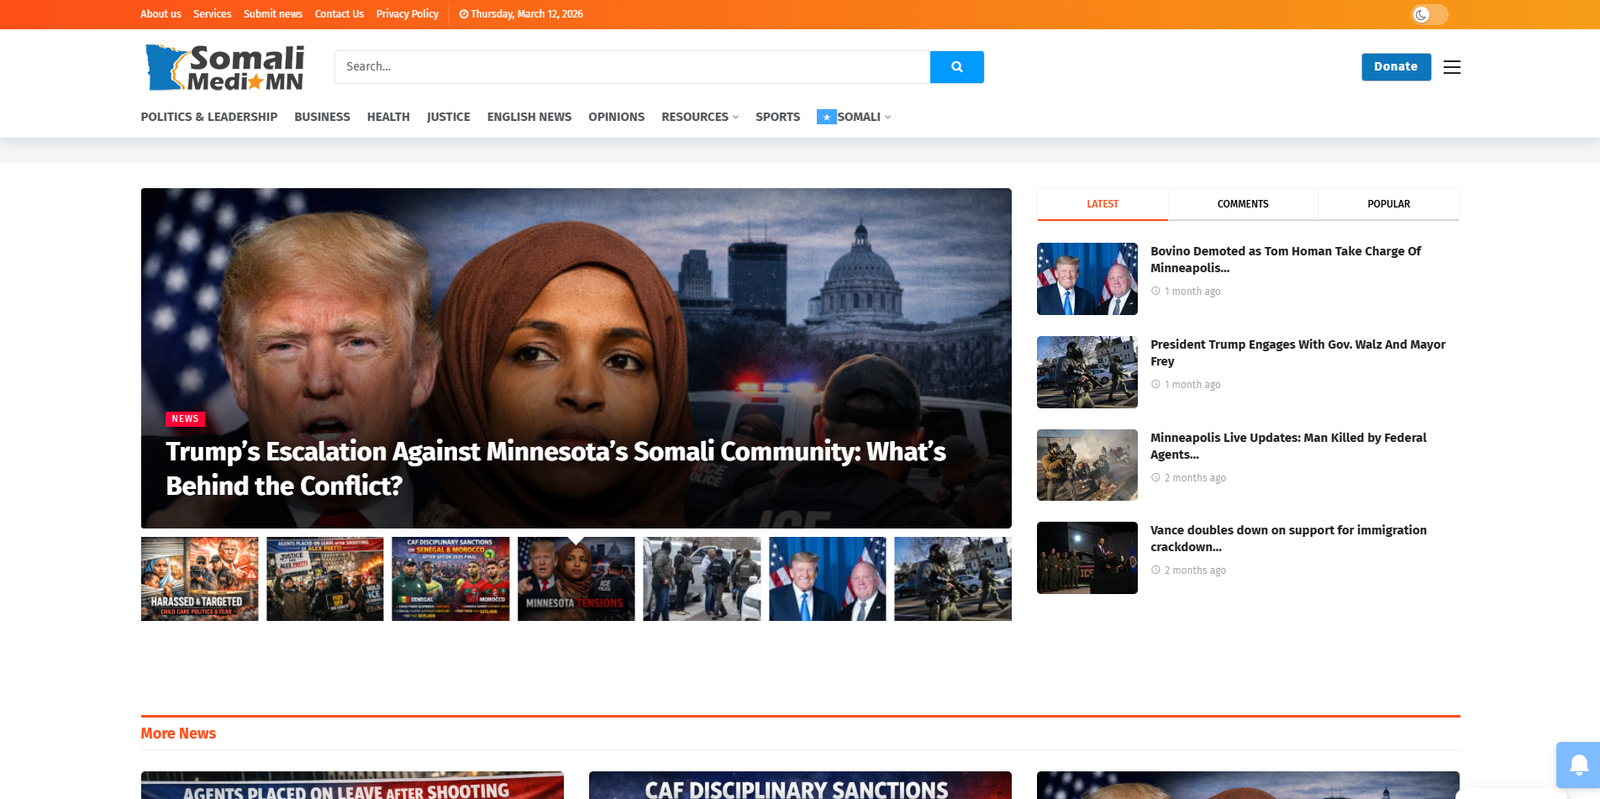The image size is (1600, 799).
Task: Open the Services link
Action: tap(212, 14)
